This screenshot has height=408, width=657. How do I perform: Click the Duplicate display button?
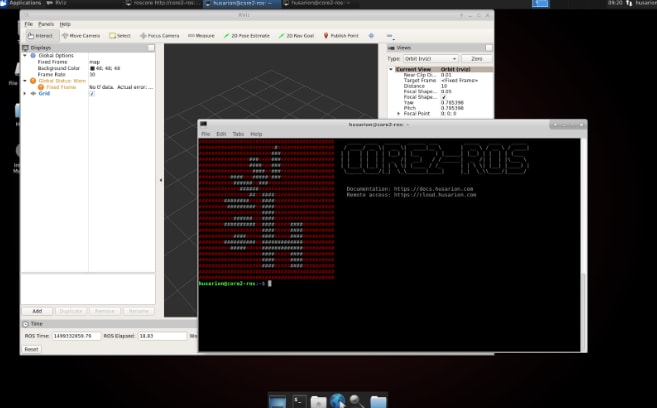click(x=71, y=311)
